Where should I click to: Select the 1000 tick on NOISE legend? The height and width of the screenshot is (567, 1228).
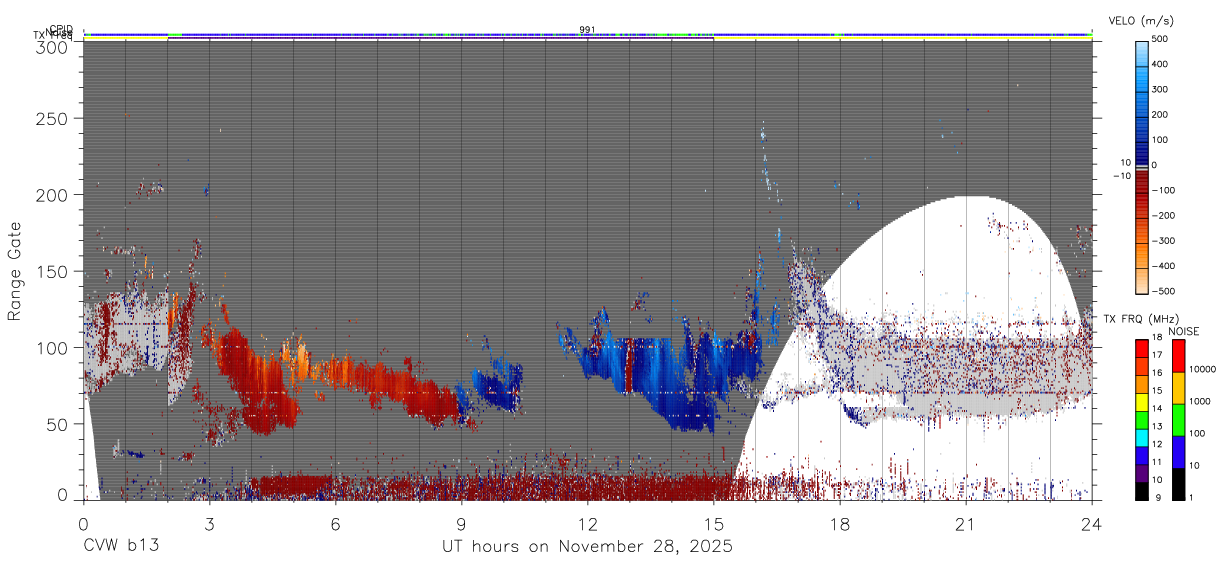point(1199,403)
